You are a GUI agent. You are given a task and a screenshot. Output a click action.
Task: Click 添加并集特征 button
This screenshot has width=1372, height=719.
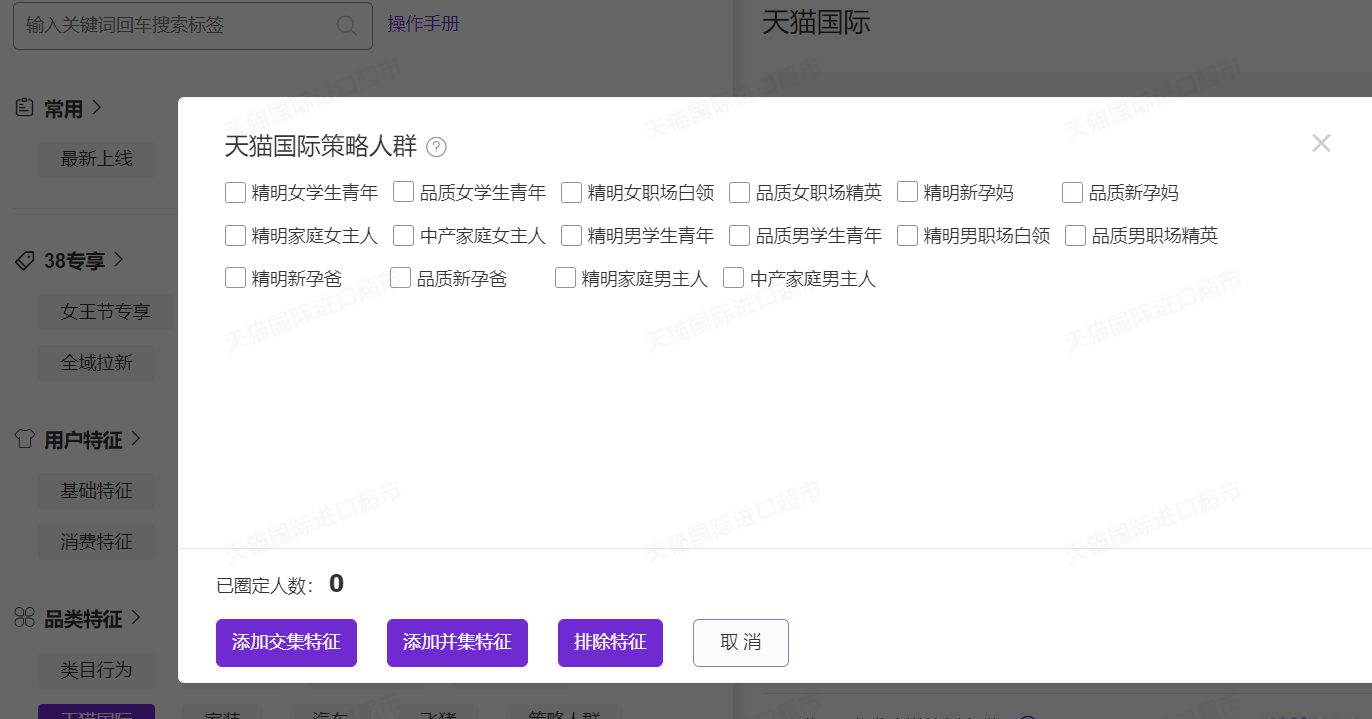coord(457,642)
